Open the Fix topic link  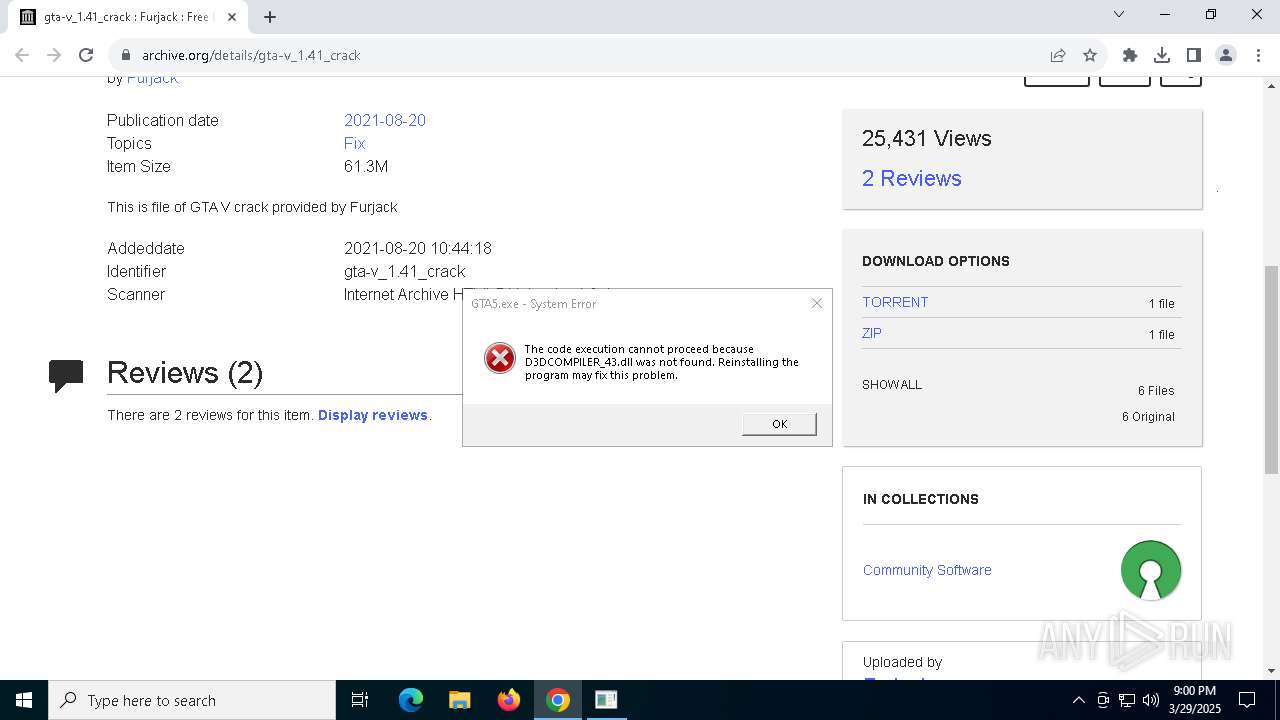pos(355,143)
